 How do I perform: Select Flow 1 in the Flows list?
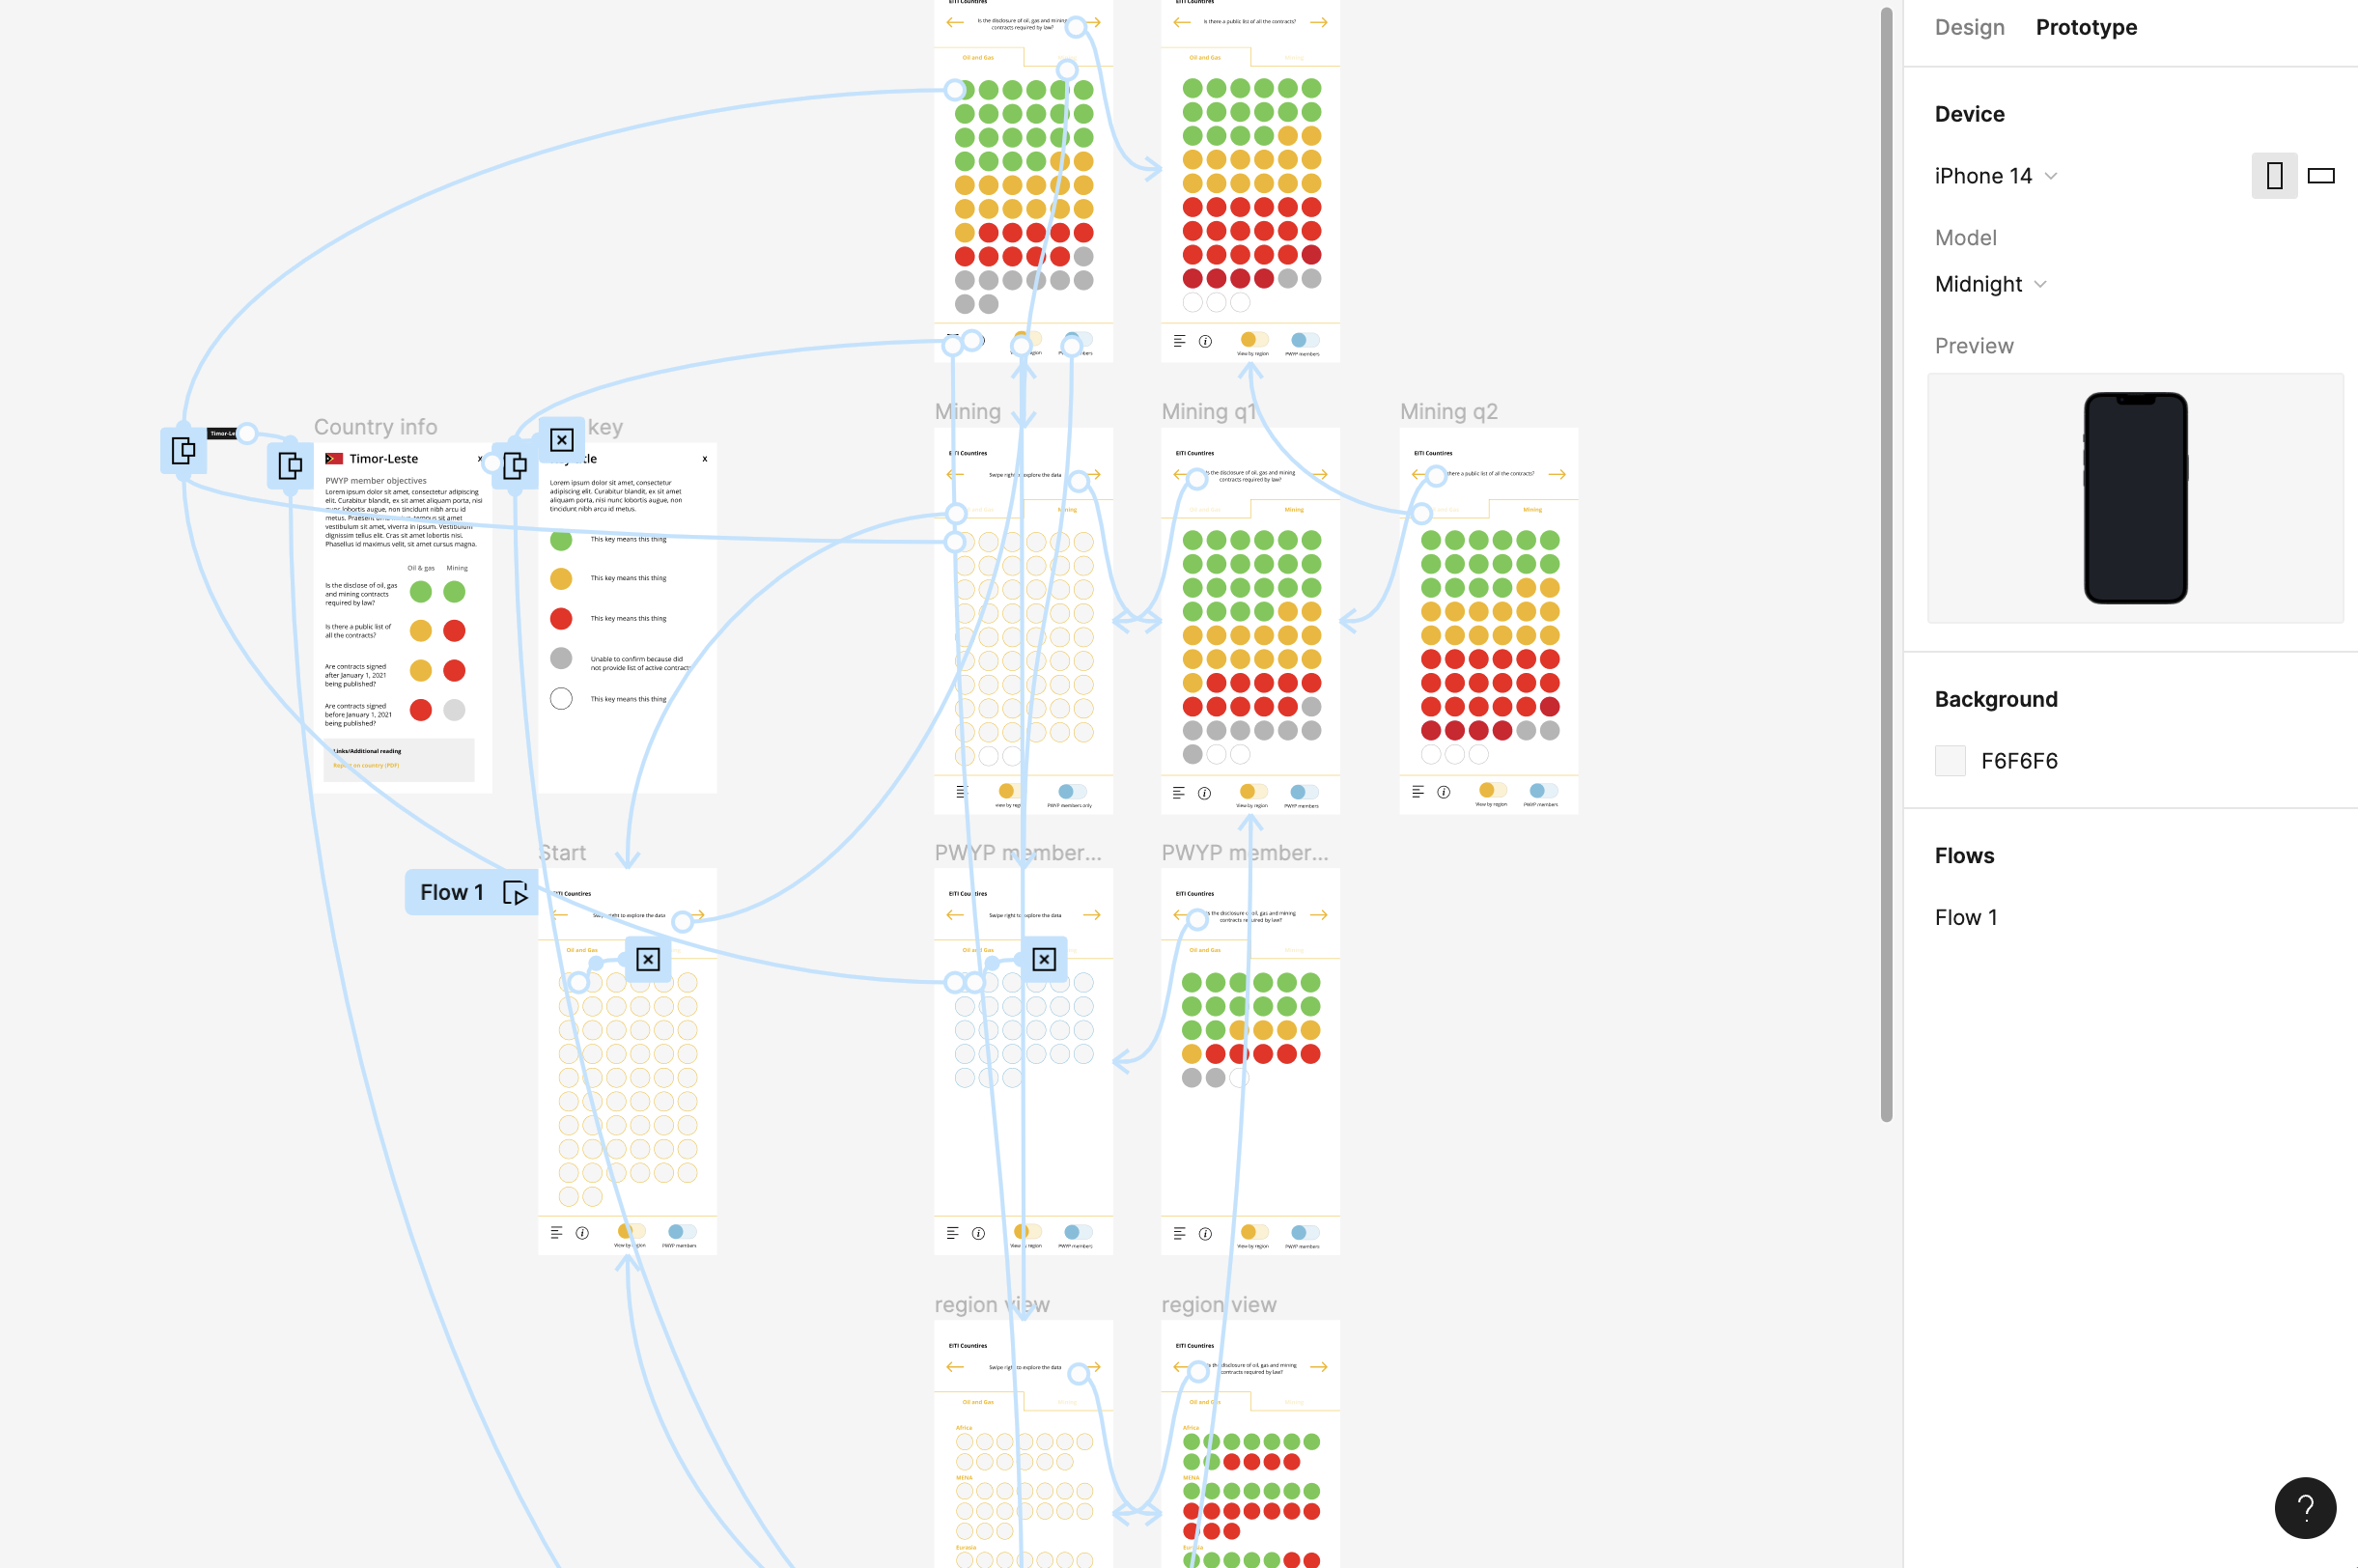coord(1965,917)
